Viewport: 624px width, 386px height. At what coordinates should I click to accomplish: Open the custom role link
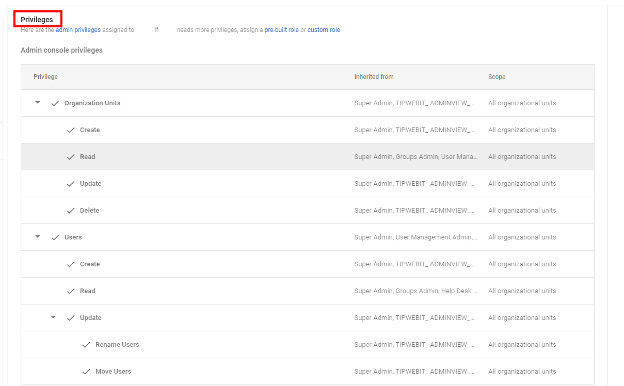(324, 29)
